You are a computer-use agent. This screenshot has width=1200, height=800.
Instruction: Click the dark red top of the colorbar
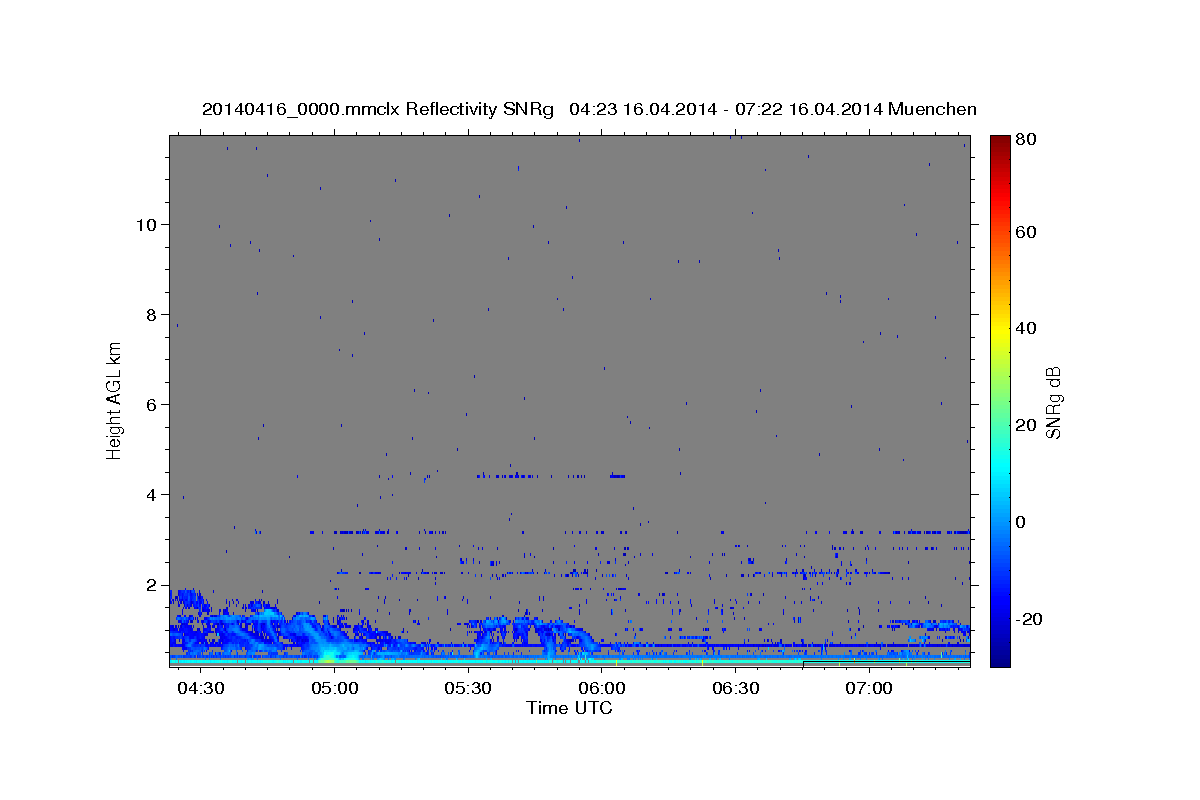click(x=999, y=144)
